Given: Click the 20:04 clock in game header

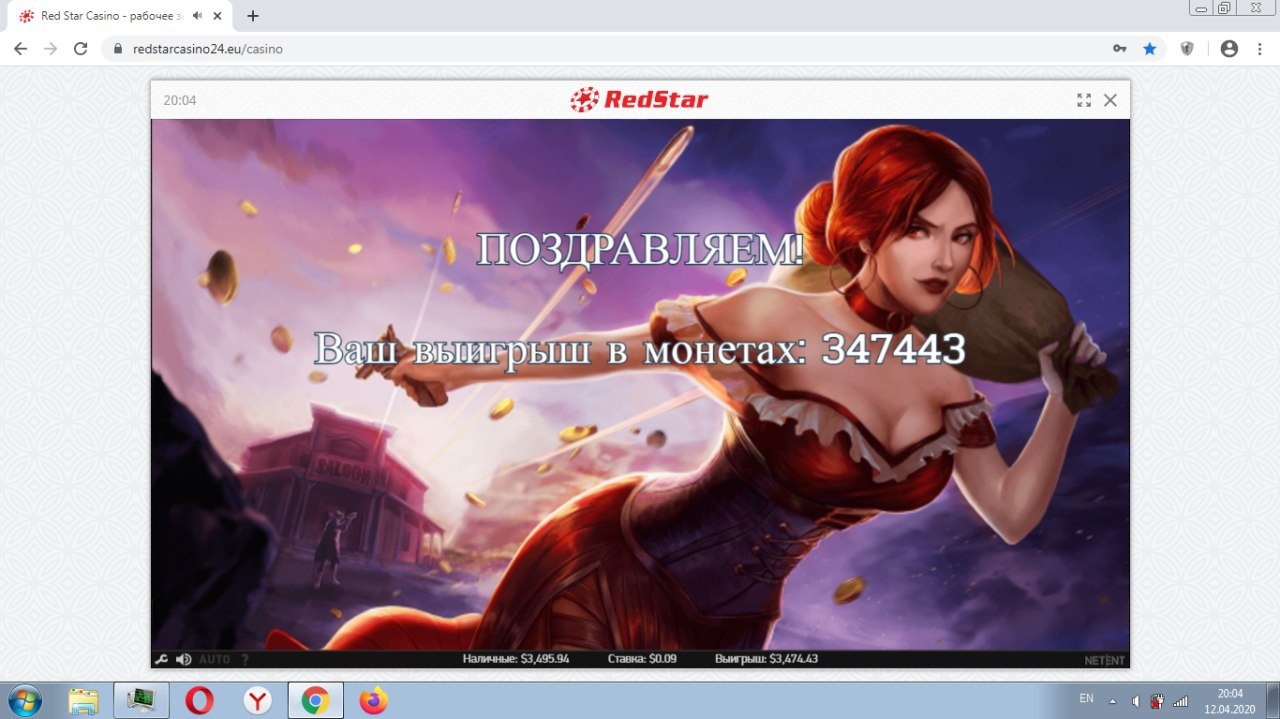Looking at the screenshot, I should click(180, 100).
